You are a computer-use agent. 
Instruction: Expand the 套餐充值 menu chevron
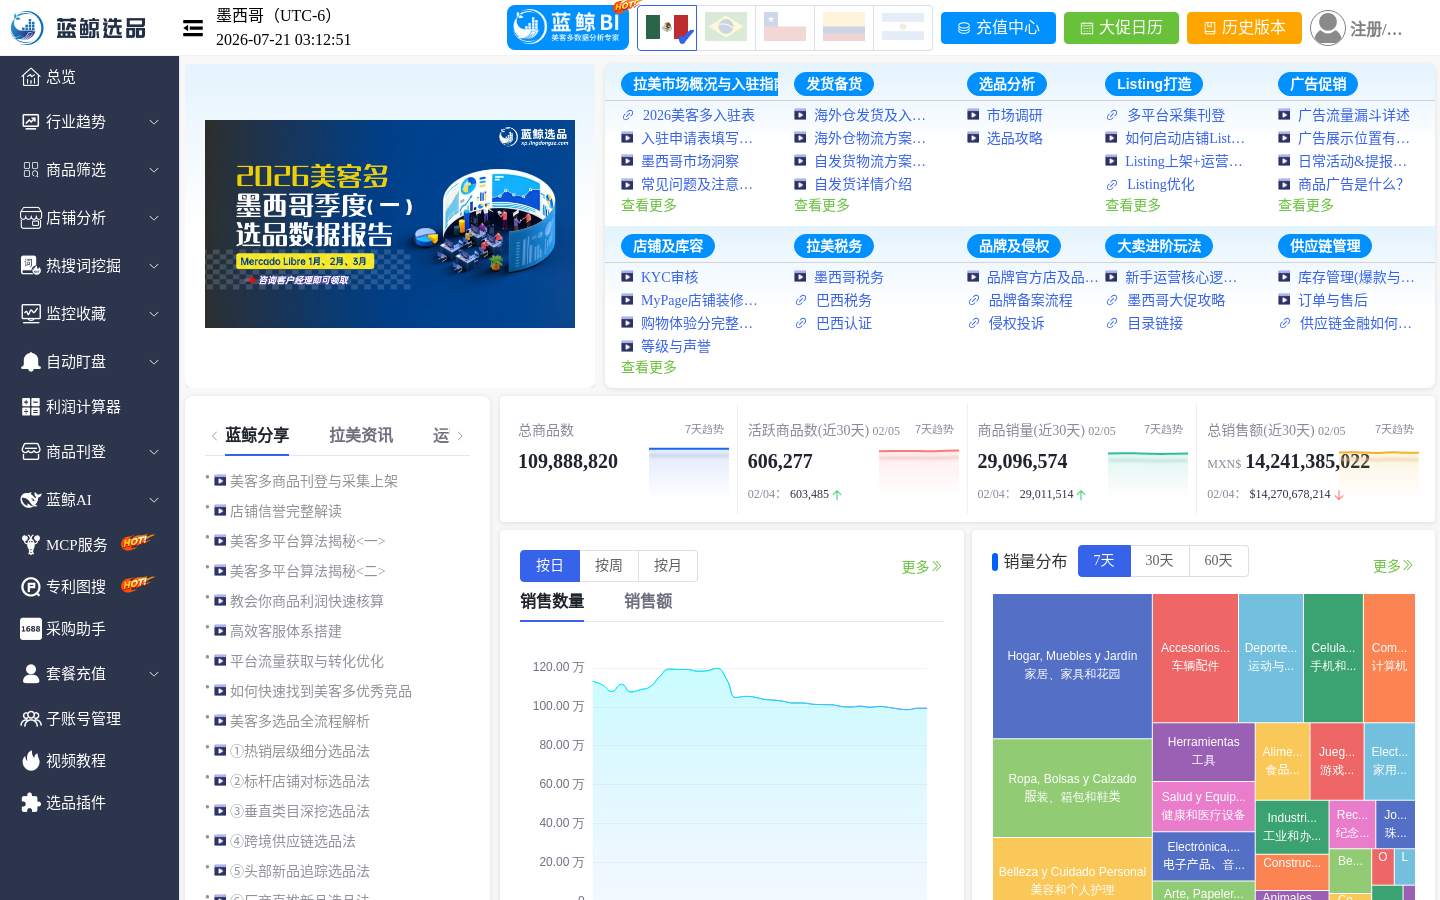154,674
